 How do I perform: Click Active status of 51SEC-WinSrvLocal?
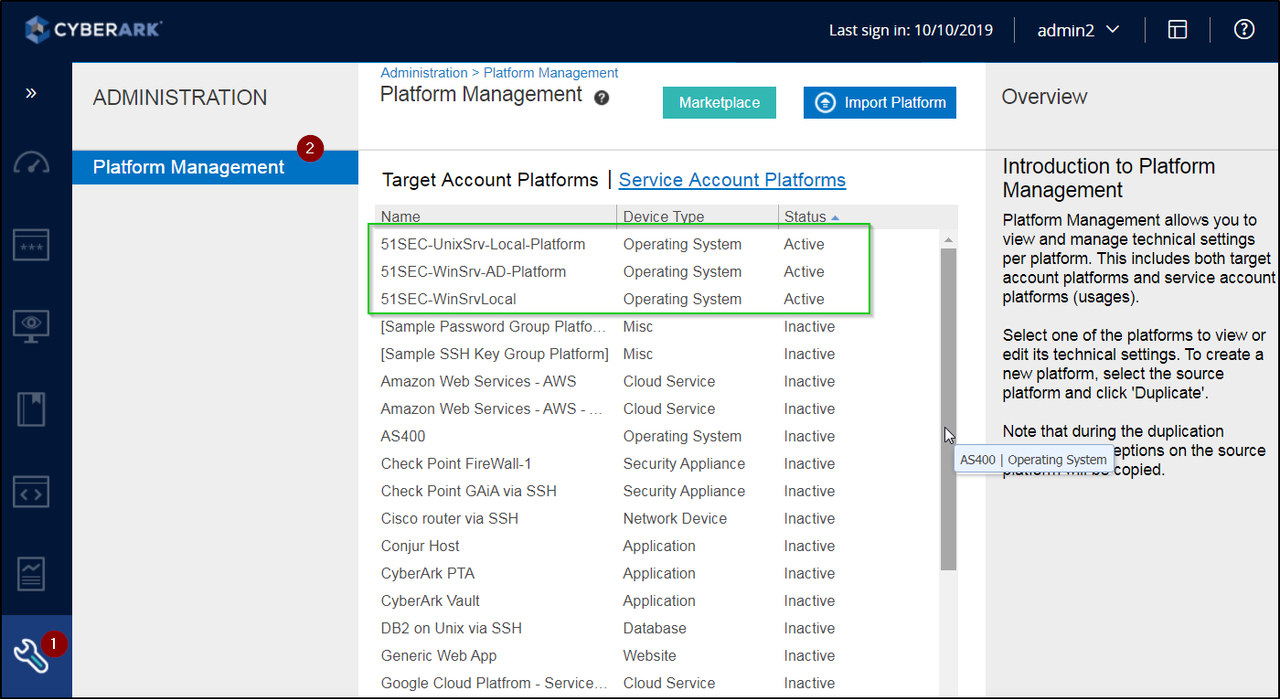point(804,299)
